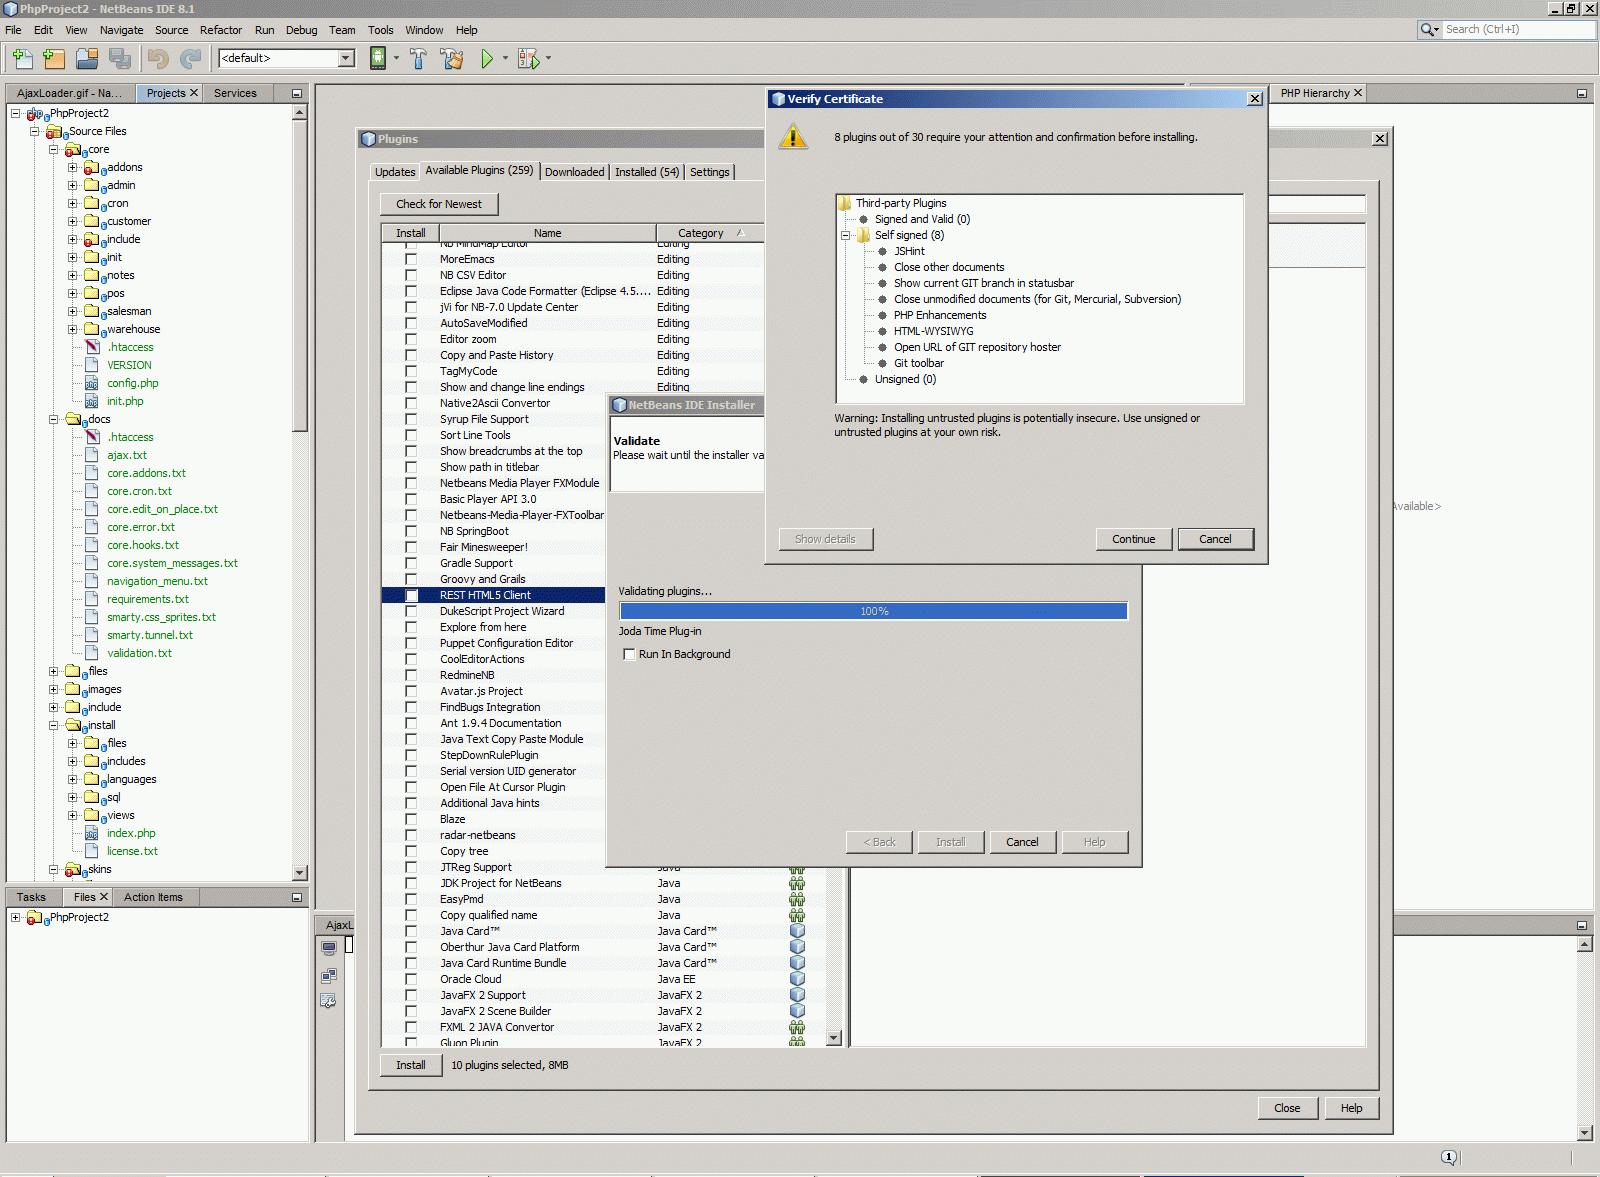The width and height of the screenshot is (1600, 1177).
Task: Click the Save All toolbar icon
Action: [x=120, y=59]
